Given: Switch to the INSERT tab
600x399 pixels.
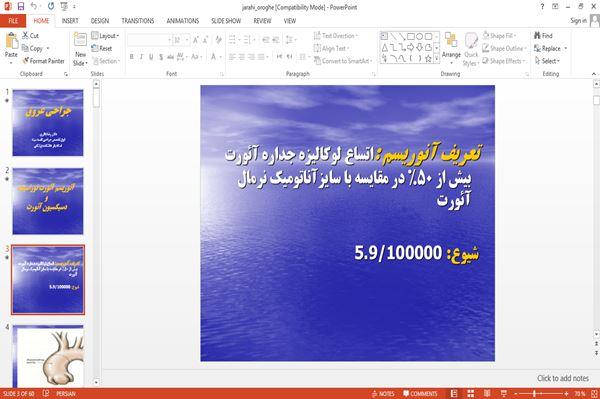Looking at the screenshot, I should pos(70,21).
